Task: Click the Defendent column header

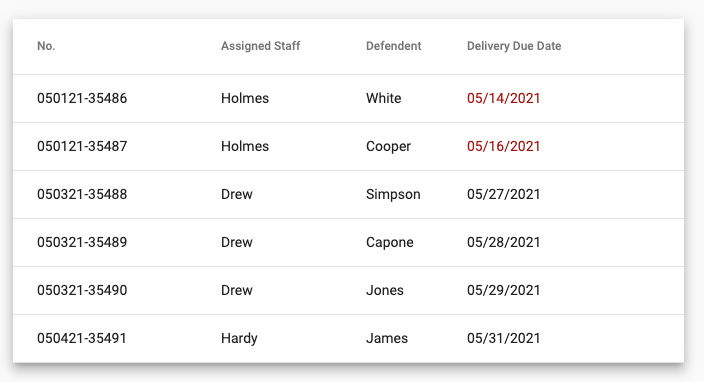Action: pyautogui.click(x=393, y=46)
